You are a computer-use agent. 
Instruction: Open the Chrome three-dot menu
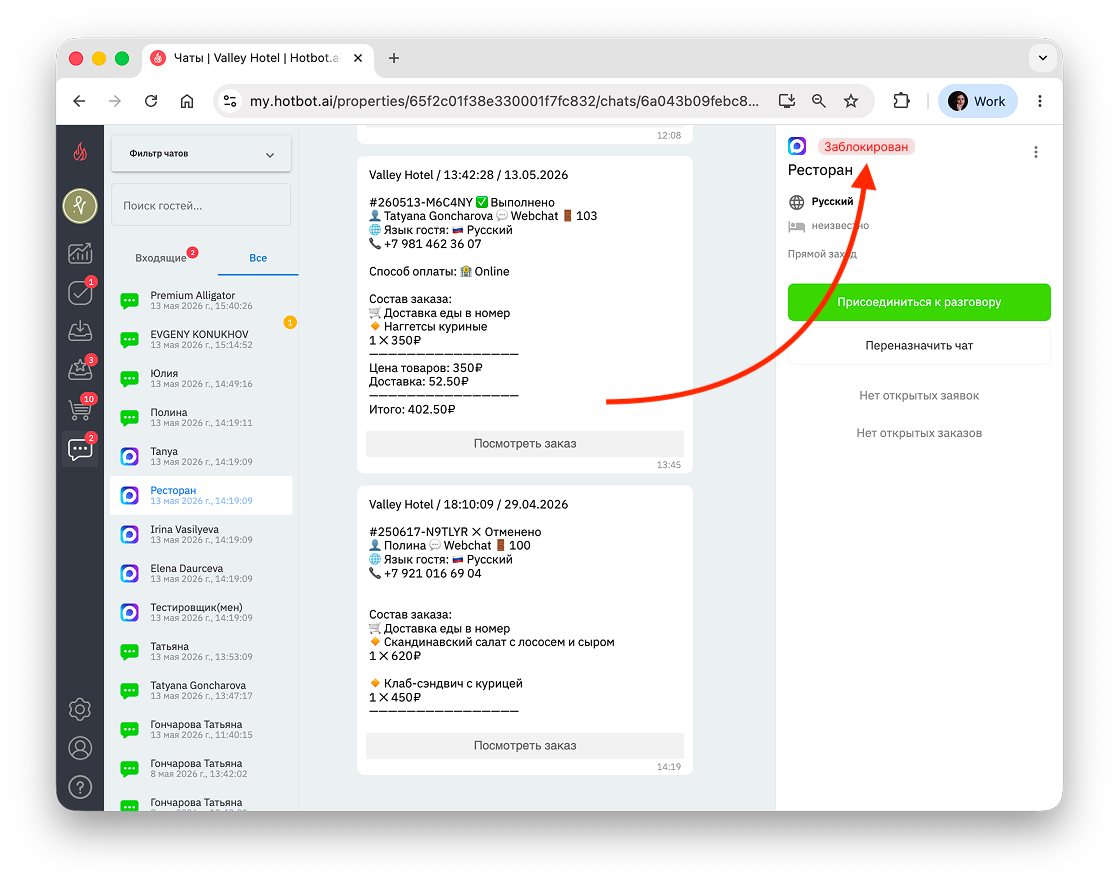pos(1040,101)
